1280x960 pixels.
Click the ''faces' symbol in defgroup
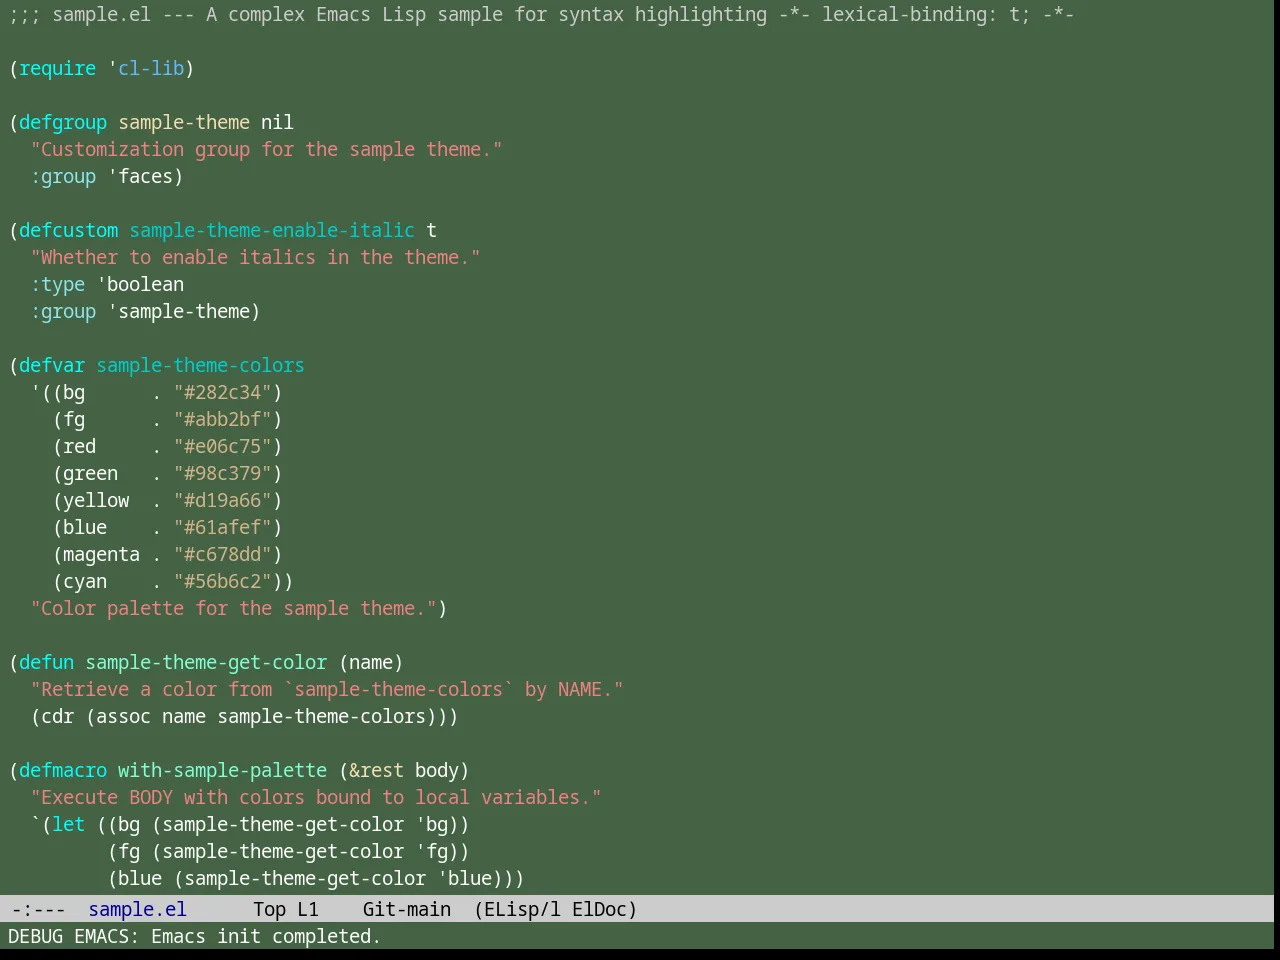point(140,176)
